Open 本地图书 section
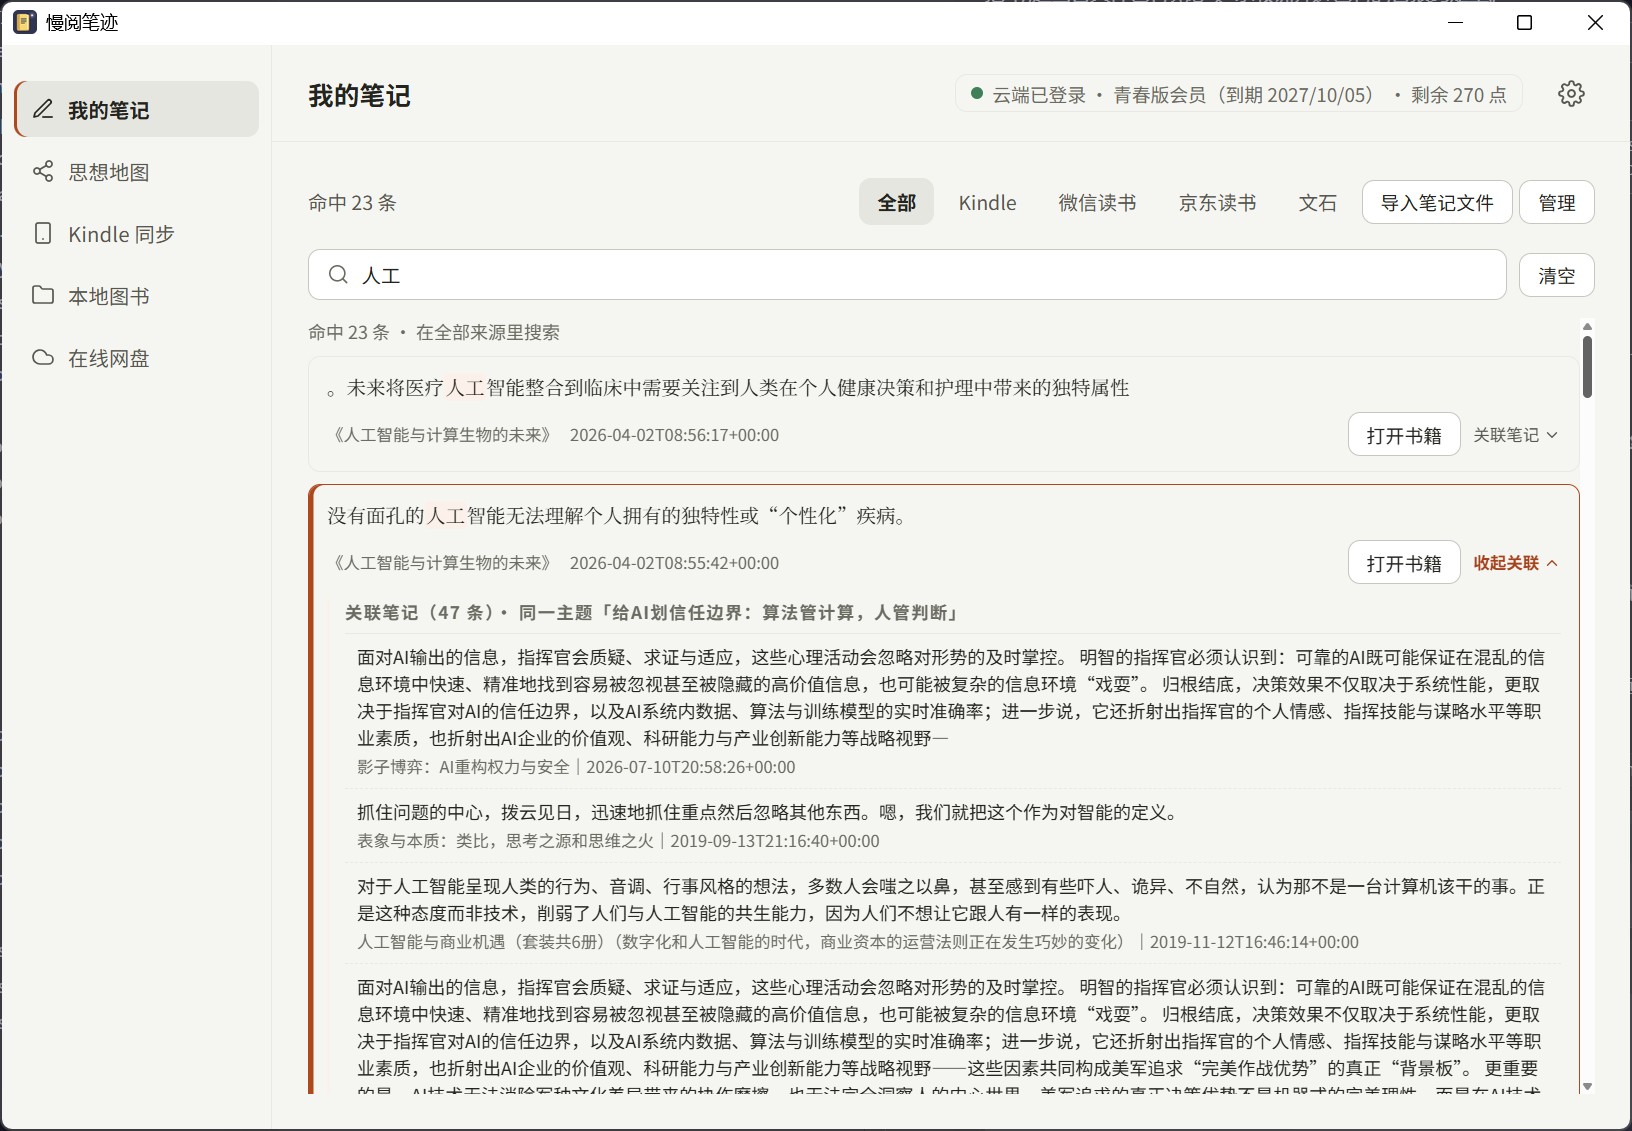This screenshot has width=1632, height=1131. click(x=137, y=295)
